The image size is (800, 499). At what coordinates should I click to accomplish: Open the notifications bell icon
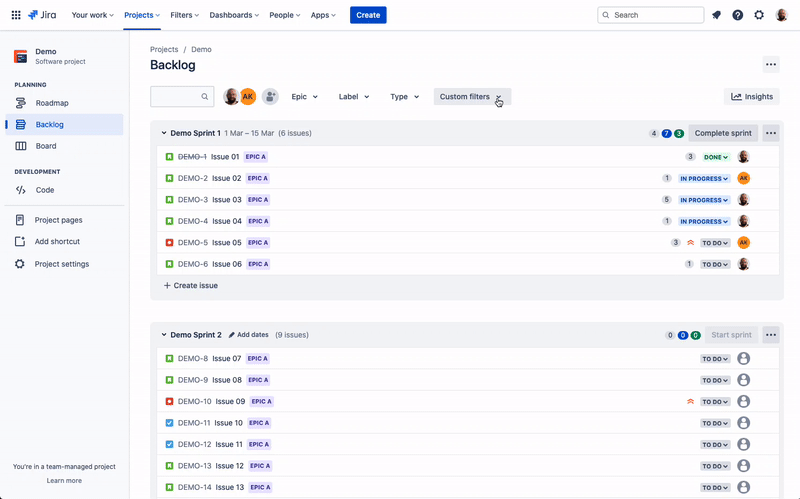[x=716, y=15]
